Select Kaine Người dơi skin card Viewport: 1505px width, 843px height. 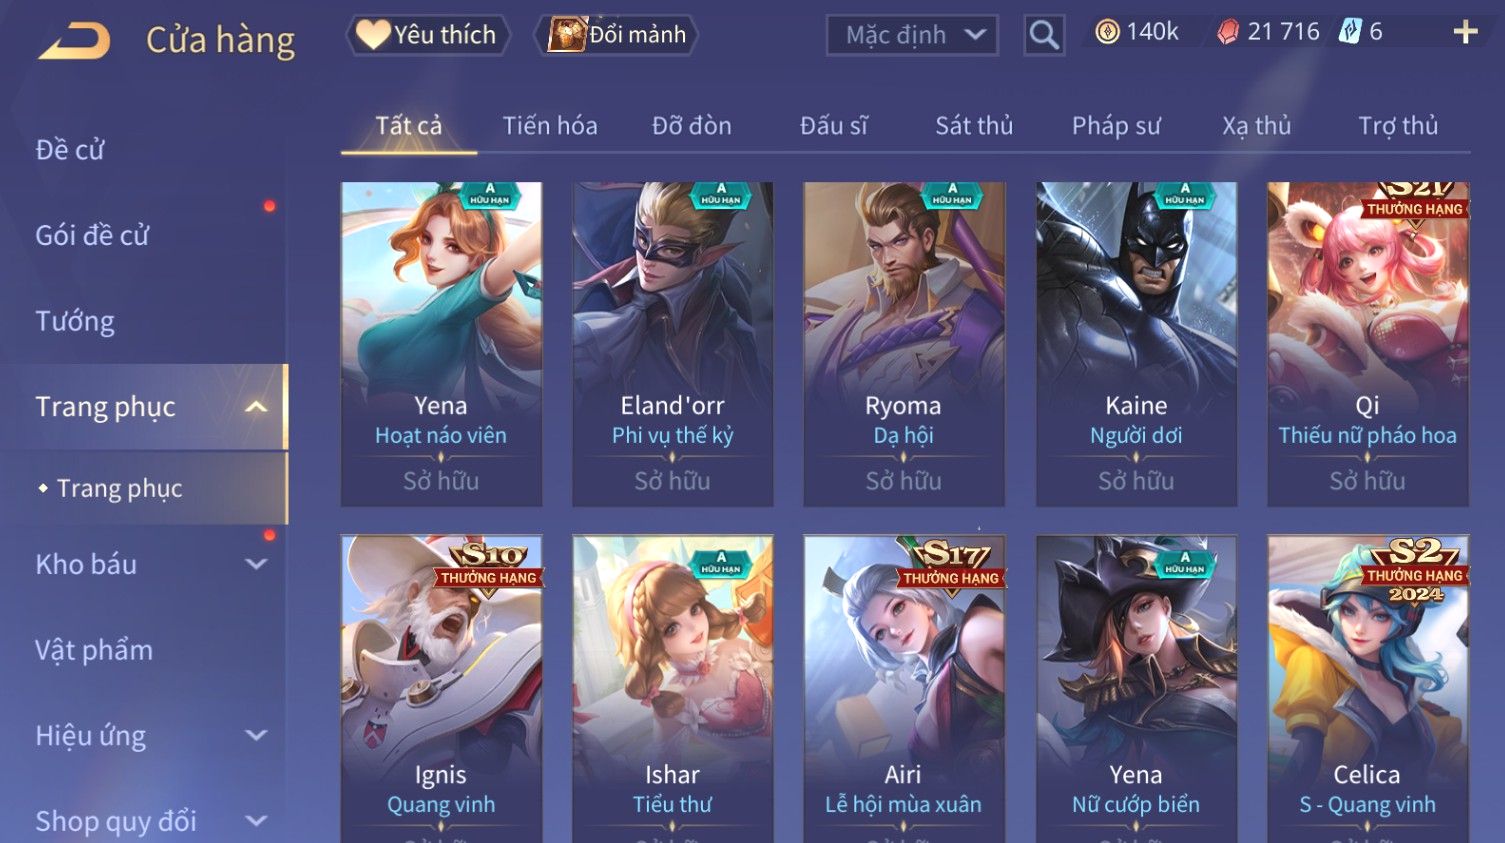(1136, 343)
